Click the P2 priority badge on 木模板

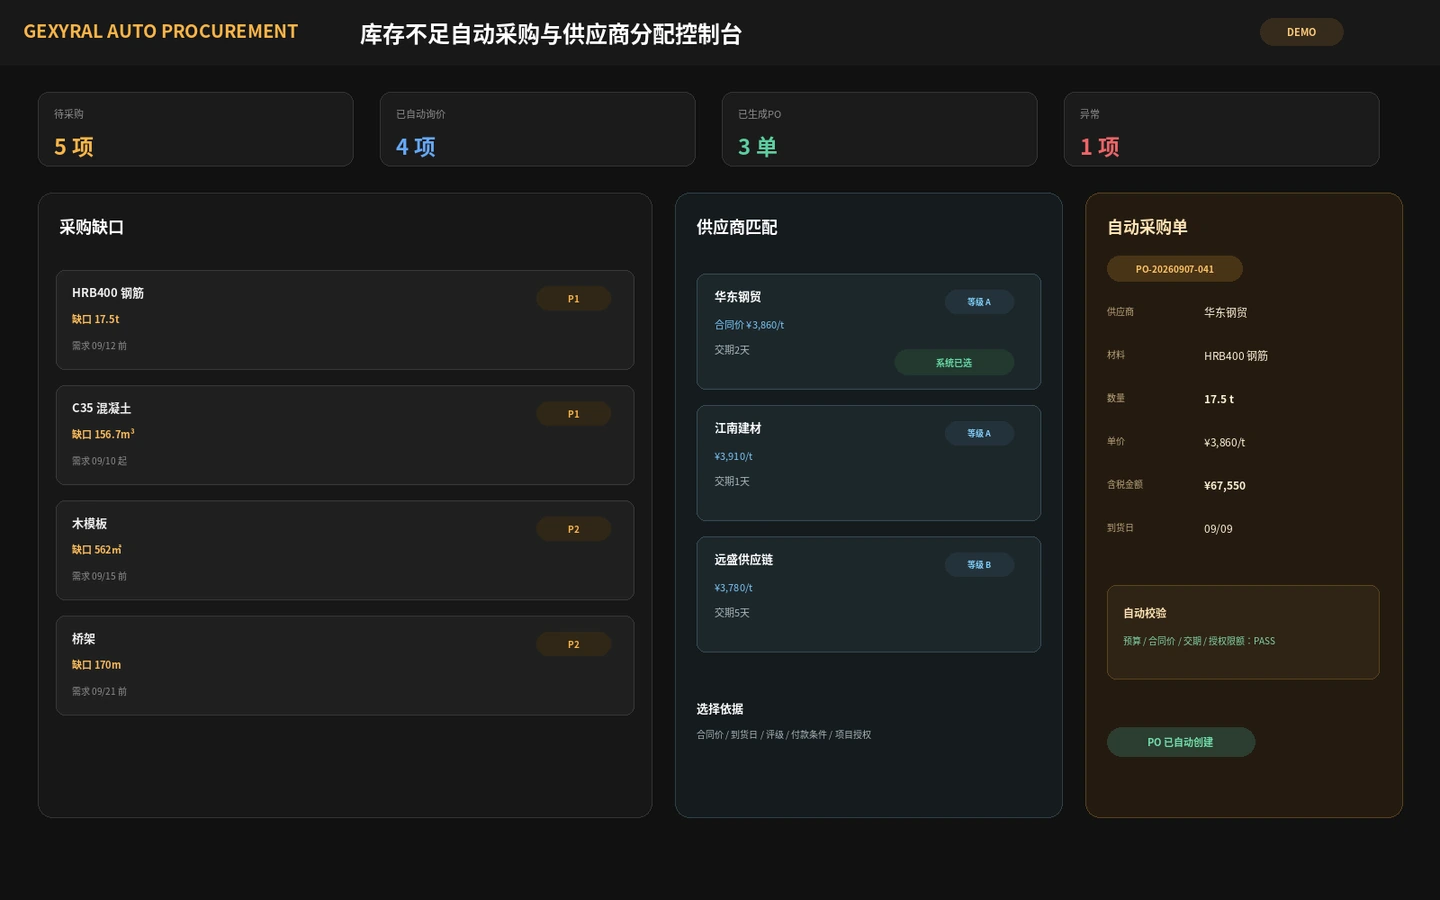(x=574, y=529)
